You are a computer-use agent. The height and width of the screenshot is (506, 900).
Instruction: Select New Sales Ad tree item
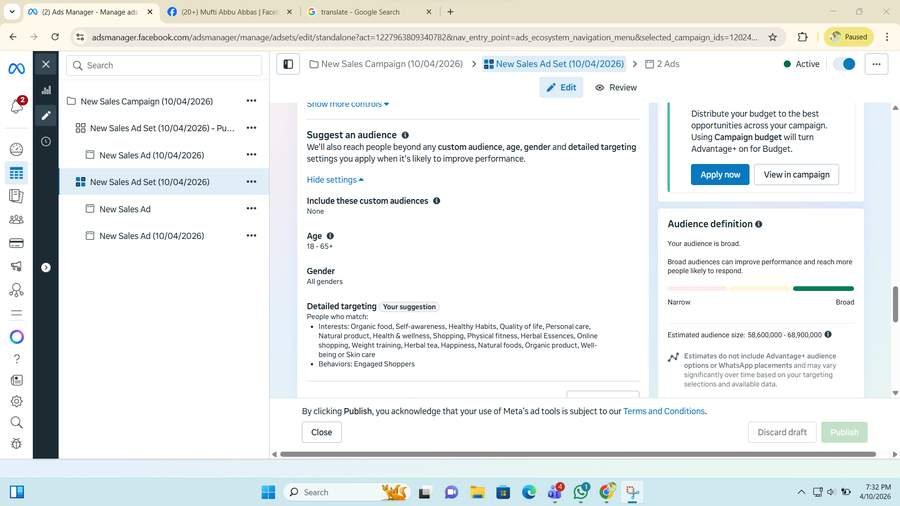(125, 209)
